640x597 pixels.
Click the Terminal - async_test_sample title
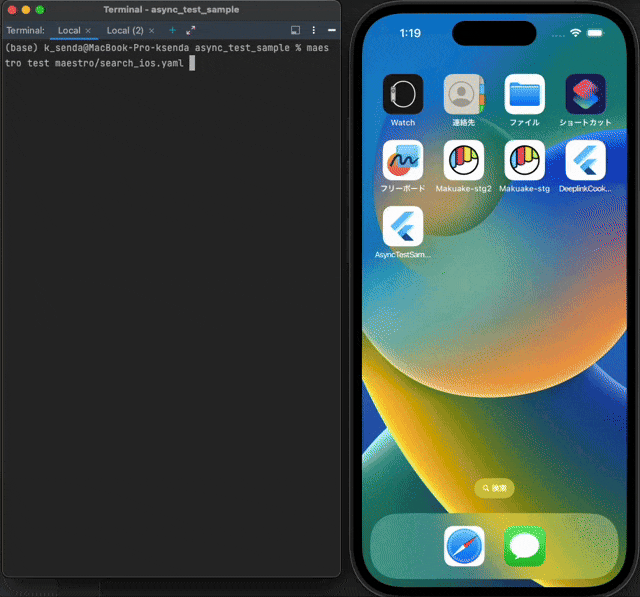(171, 10)
